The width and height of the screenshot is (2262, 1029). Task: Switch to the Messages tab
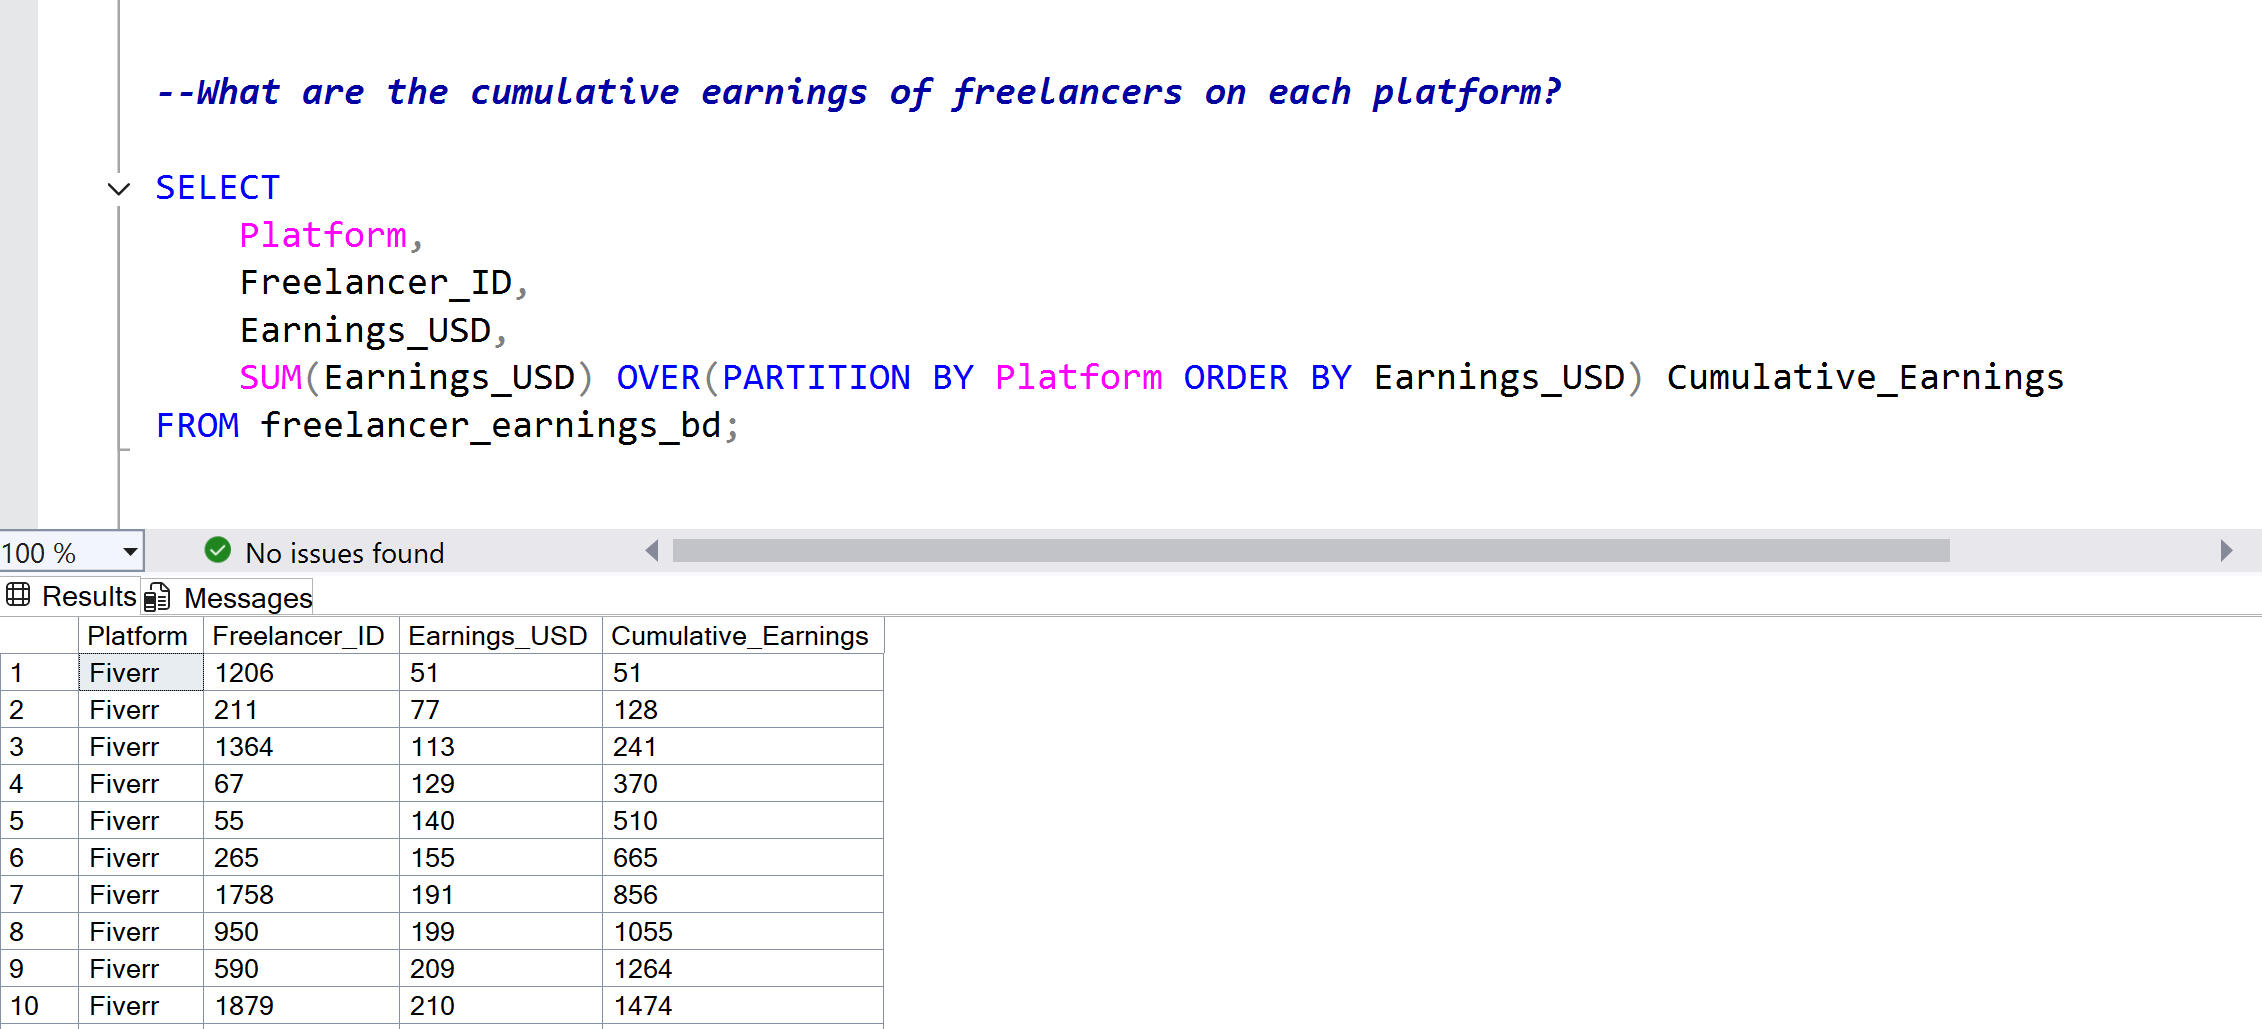tap(247, 598)
